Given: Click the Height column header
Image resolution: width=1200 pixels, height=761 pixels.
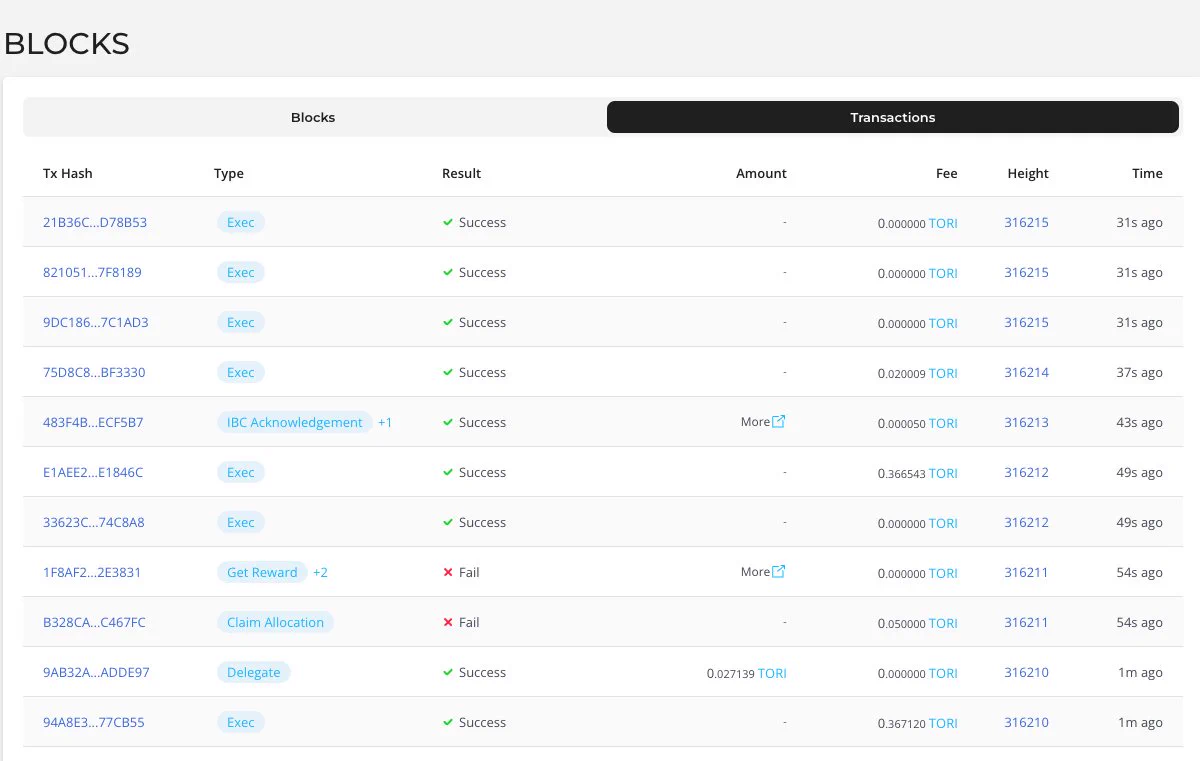Looking at the screenshot, I should [x=1028, y=173].
